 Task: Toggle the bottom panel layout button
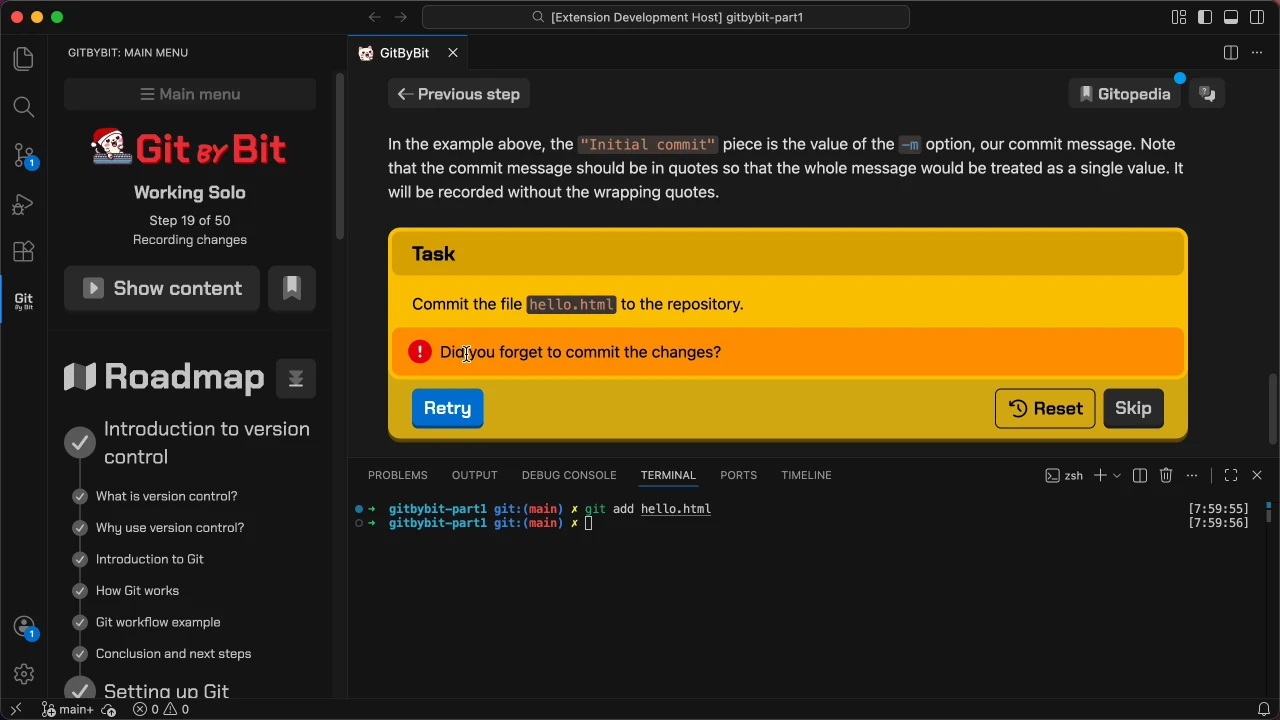[x=1231, y=17]
